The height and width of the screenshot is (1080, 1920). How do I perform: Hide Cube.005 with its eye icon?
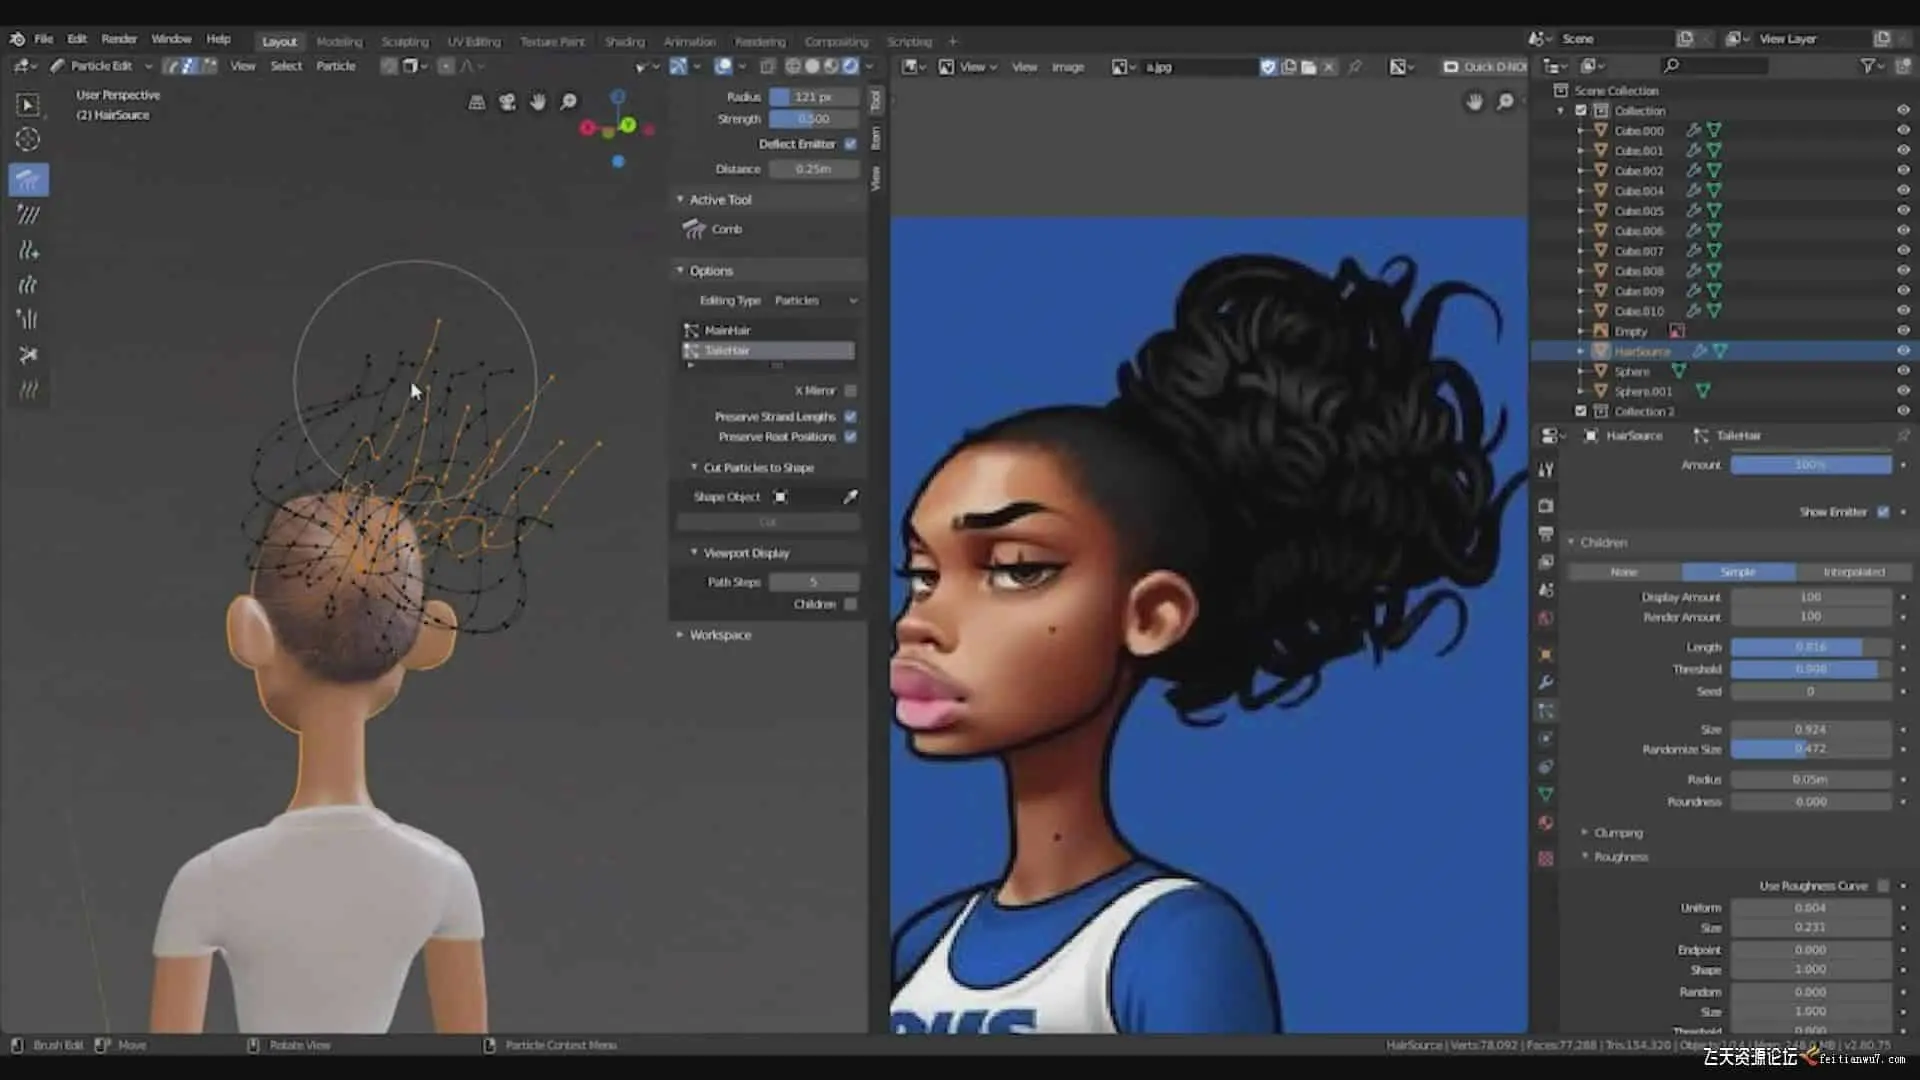click(1903, 211)
